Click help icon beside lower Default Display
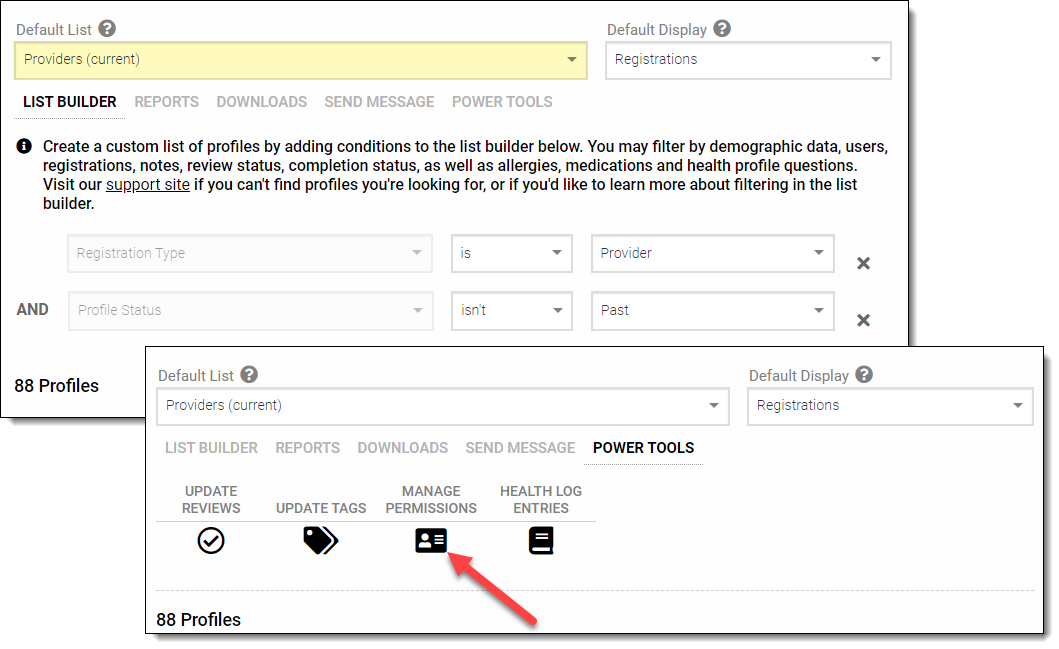 864,375
